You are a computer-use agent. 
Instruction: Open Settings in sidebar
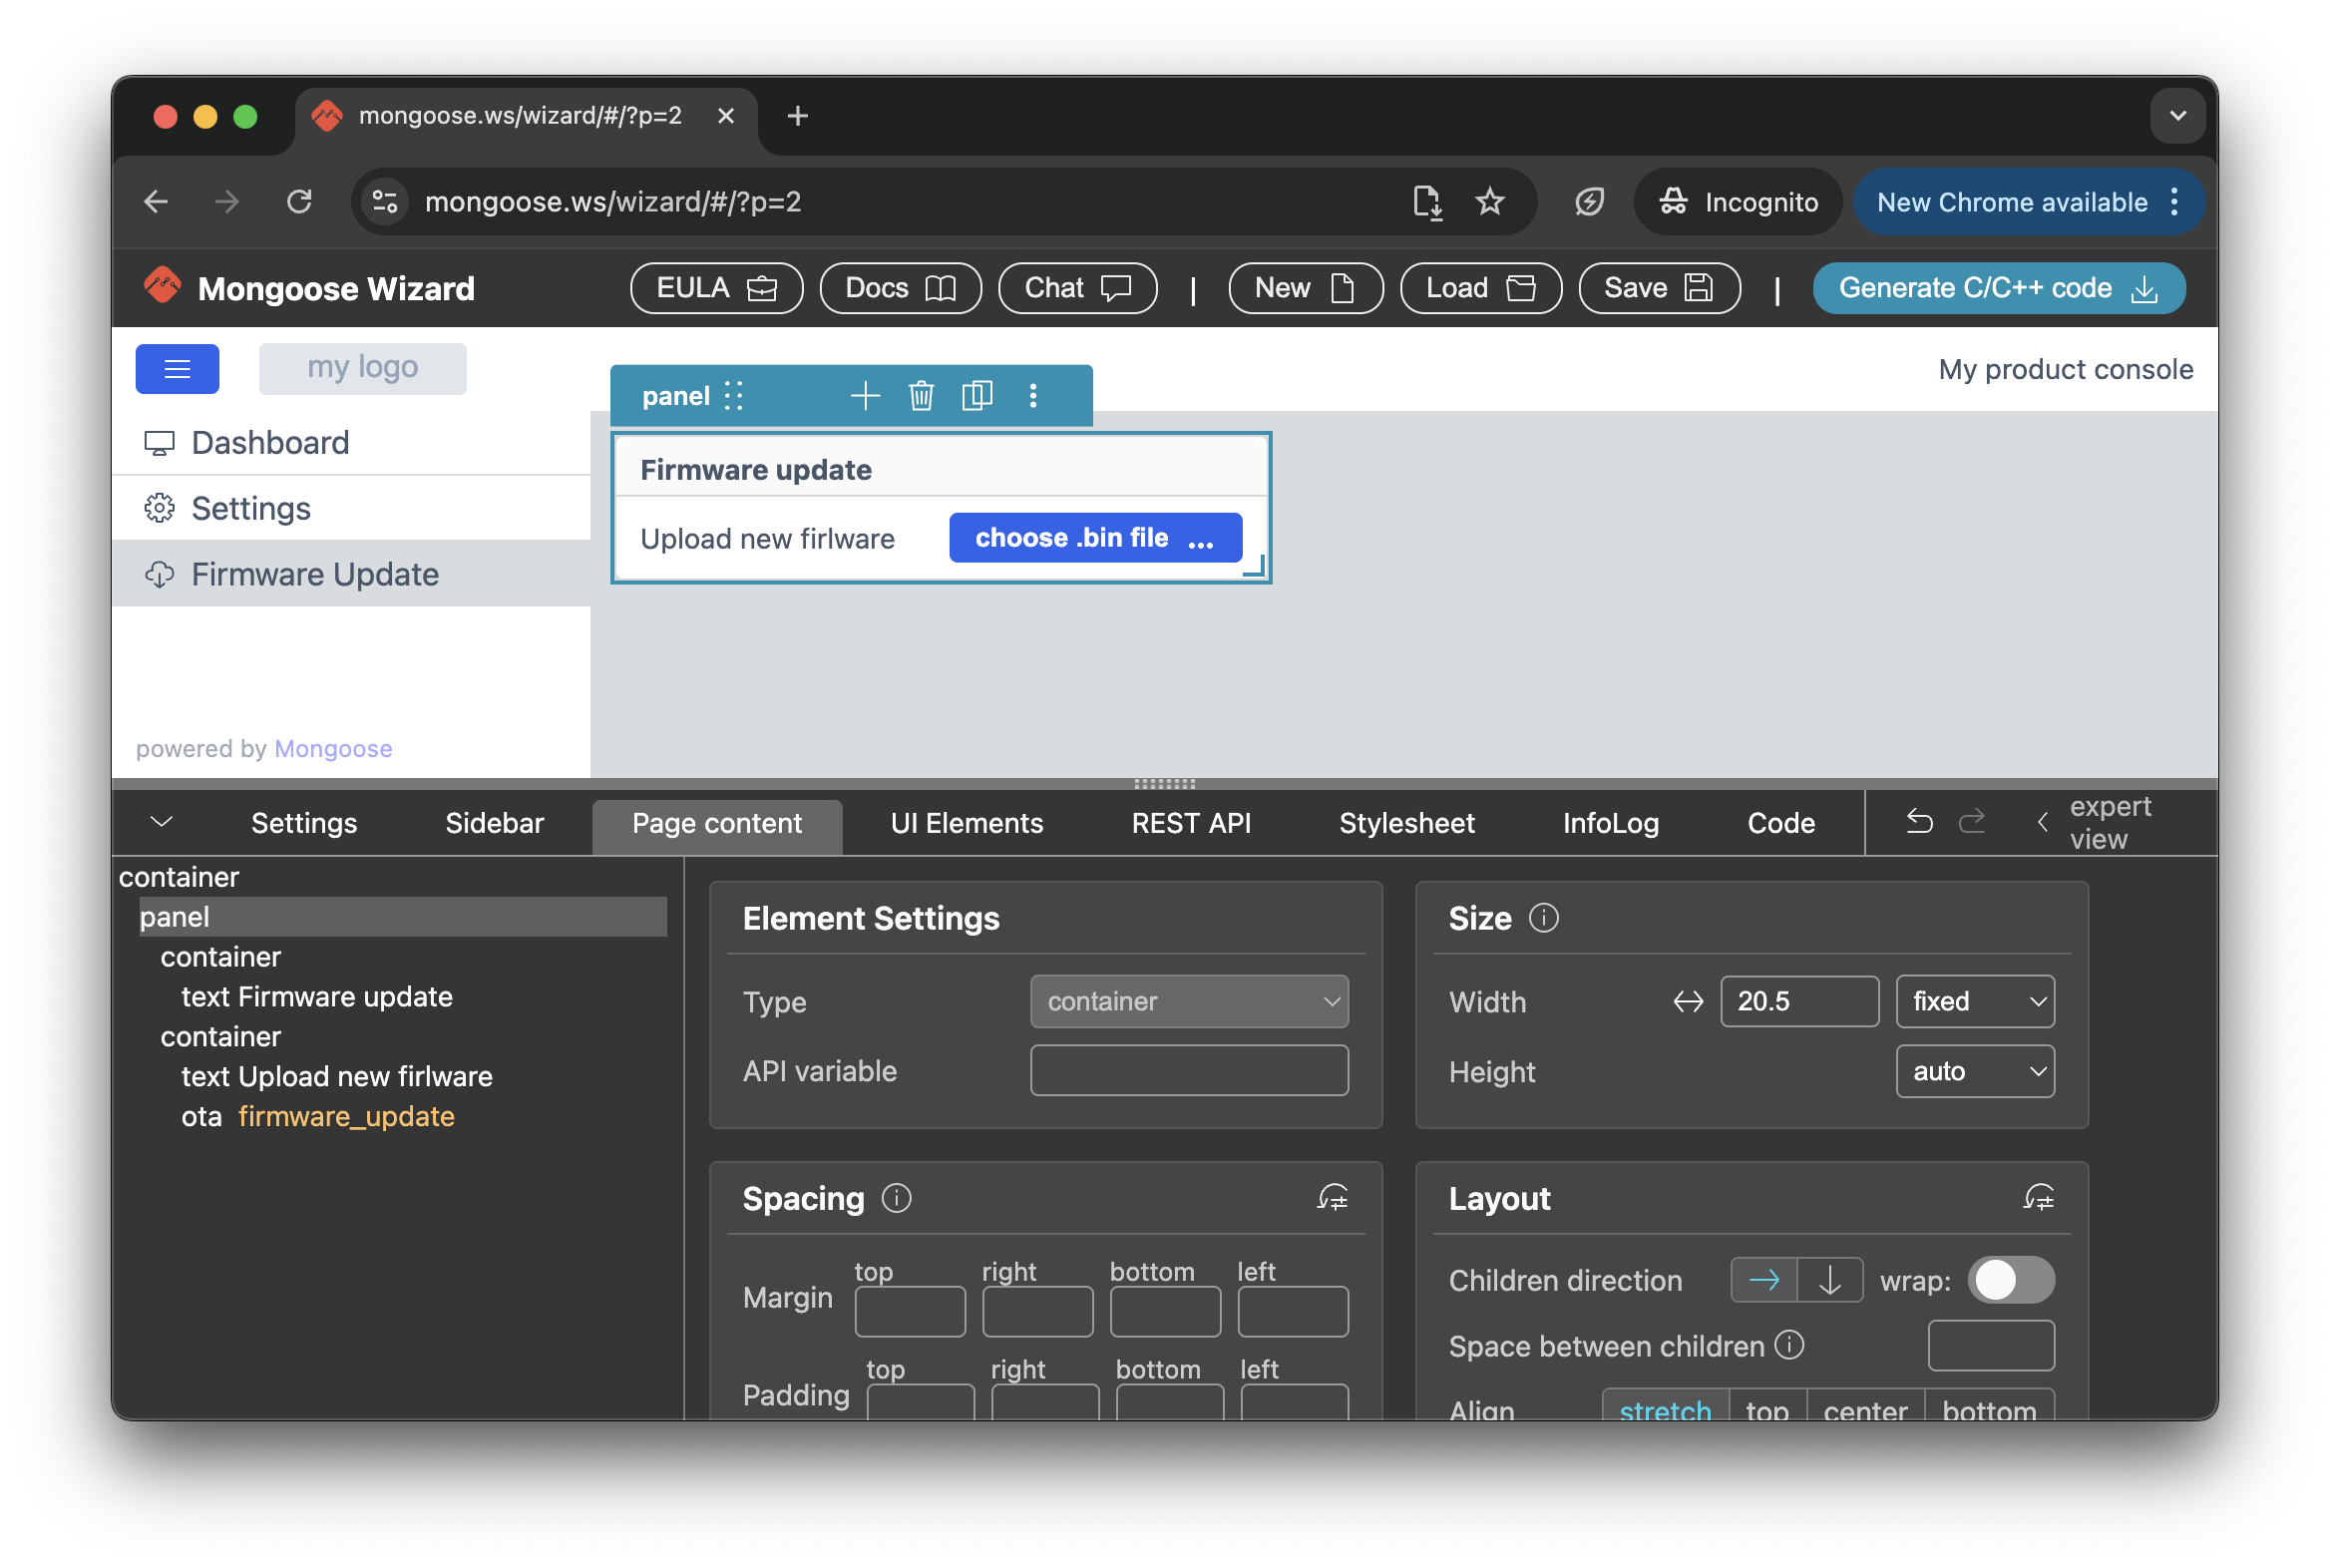point(352,508)
